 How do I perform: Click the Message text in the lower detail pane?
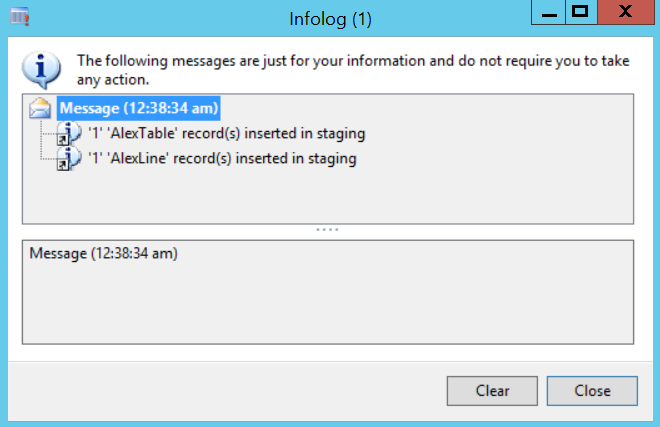tap(103, 254)
